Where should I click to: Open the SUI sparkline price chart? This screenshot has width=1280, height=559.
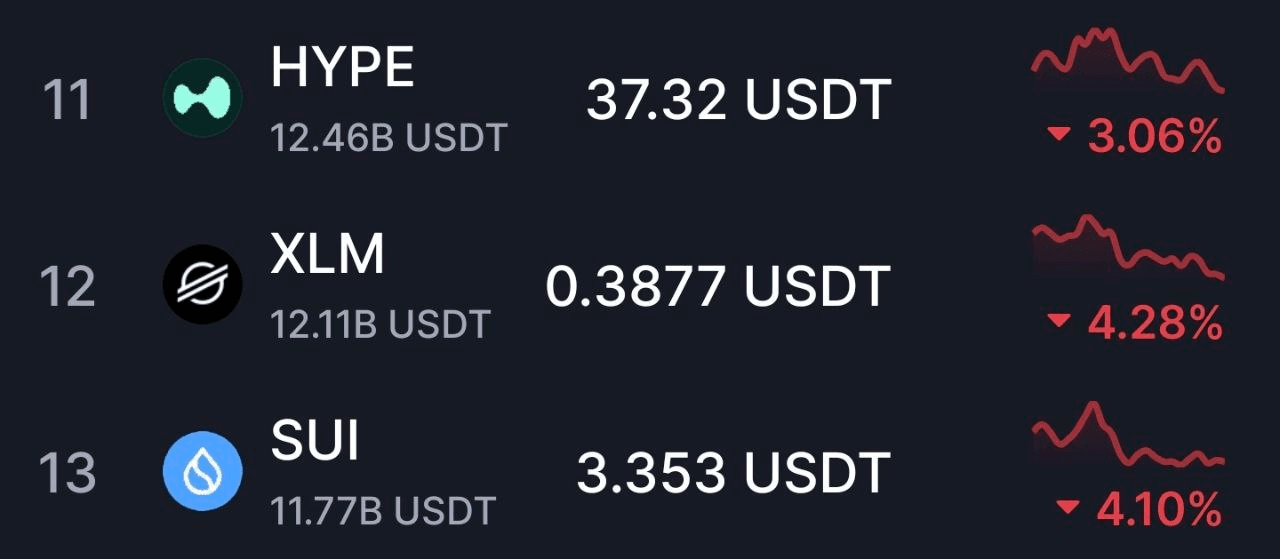(x=1128, y=436)
